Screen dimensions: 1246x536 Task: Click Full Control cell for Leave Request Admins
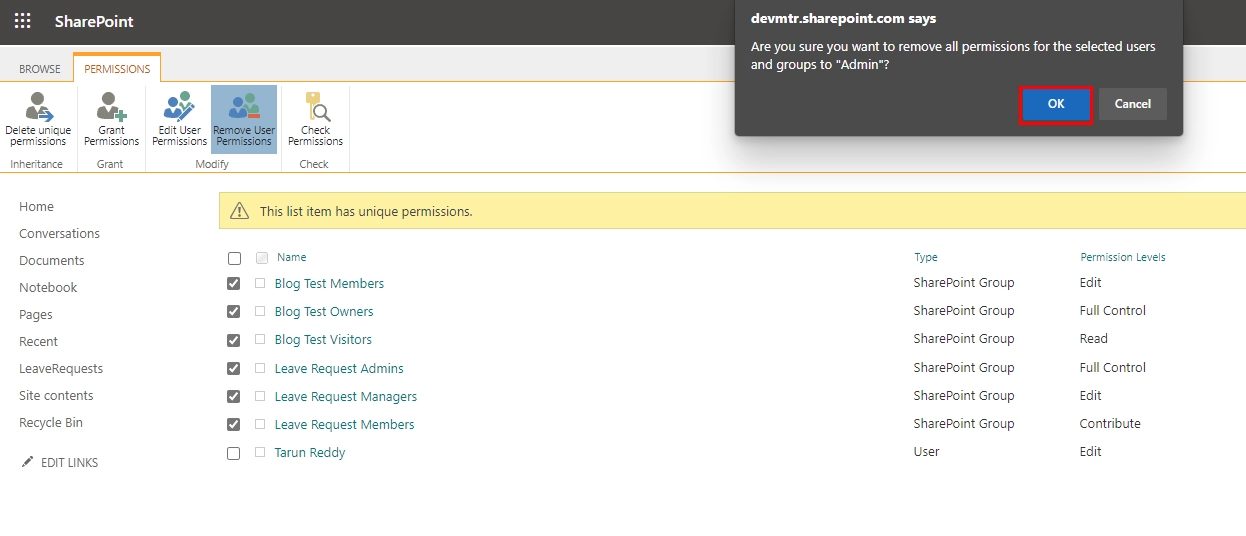pyautogui.click(x=1113, y=368)
